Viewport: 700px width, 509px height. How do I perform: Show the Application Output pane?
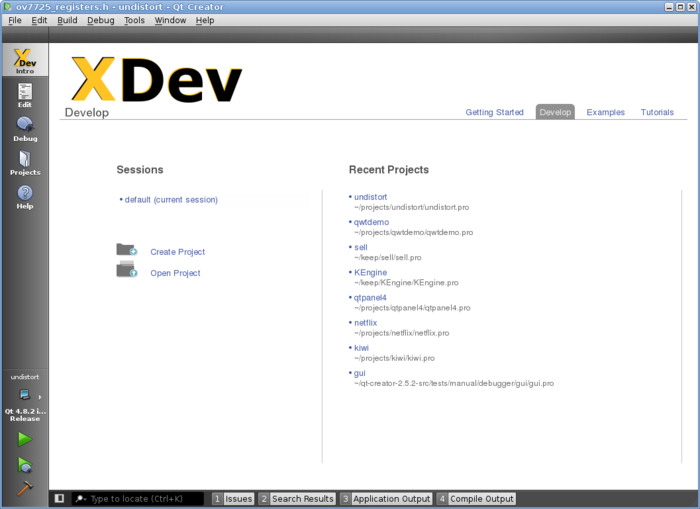[385, 499]
